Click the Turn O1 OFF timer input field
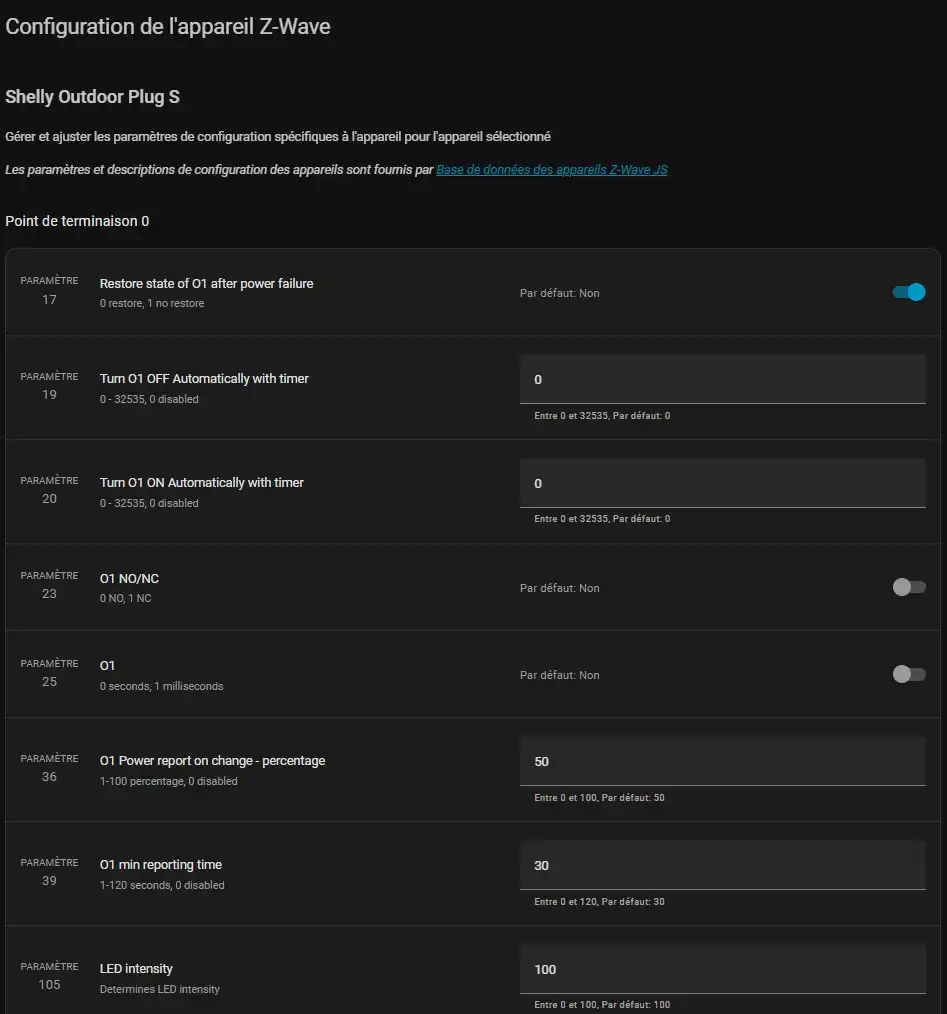Image resolution: width=947 pixels, height=1014 pixels. click(722, 380)
